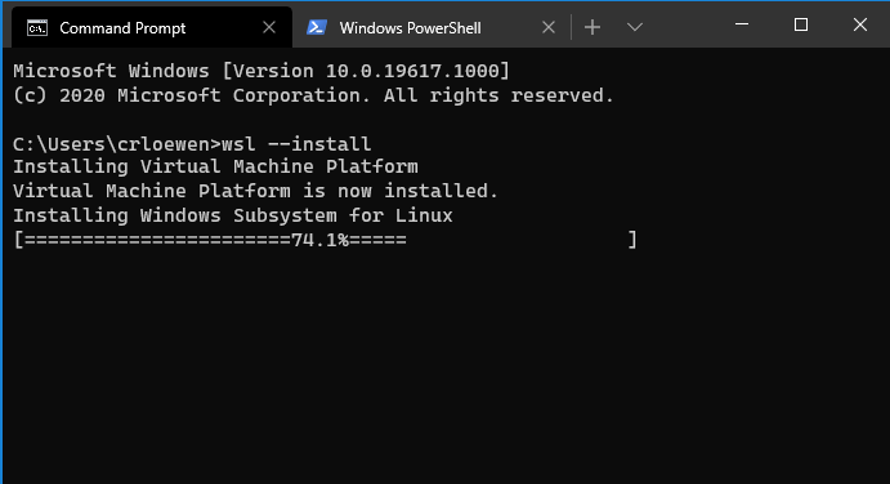
Task: Switch to the Command Prompt tab
Action: 122,28
